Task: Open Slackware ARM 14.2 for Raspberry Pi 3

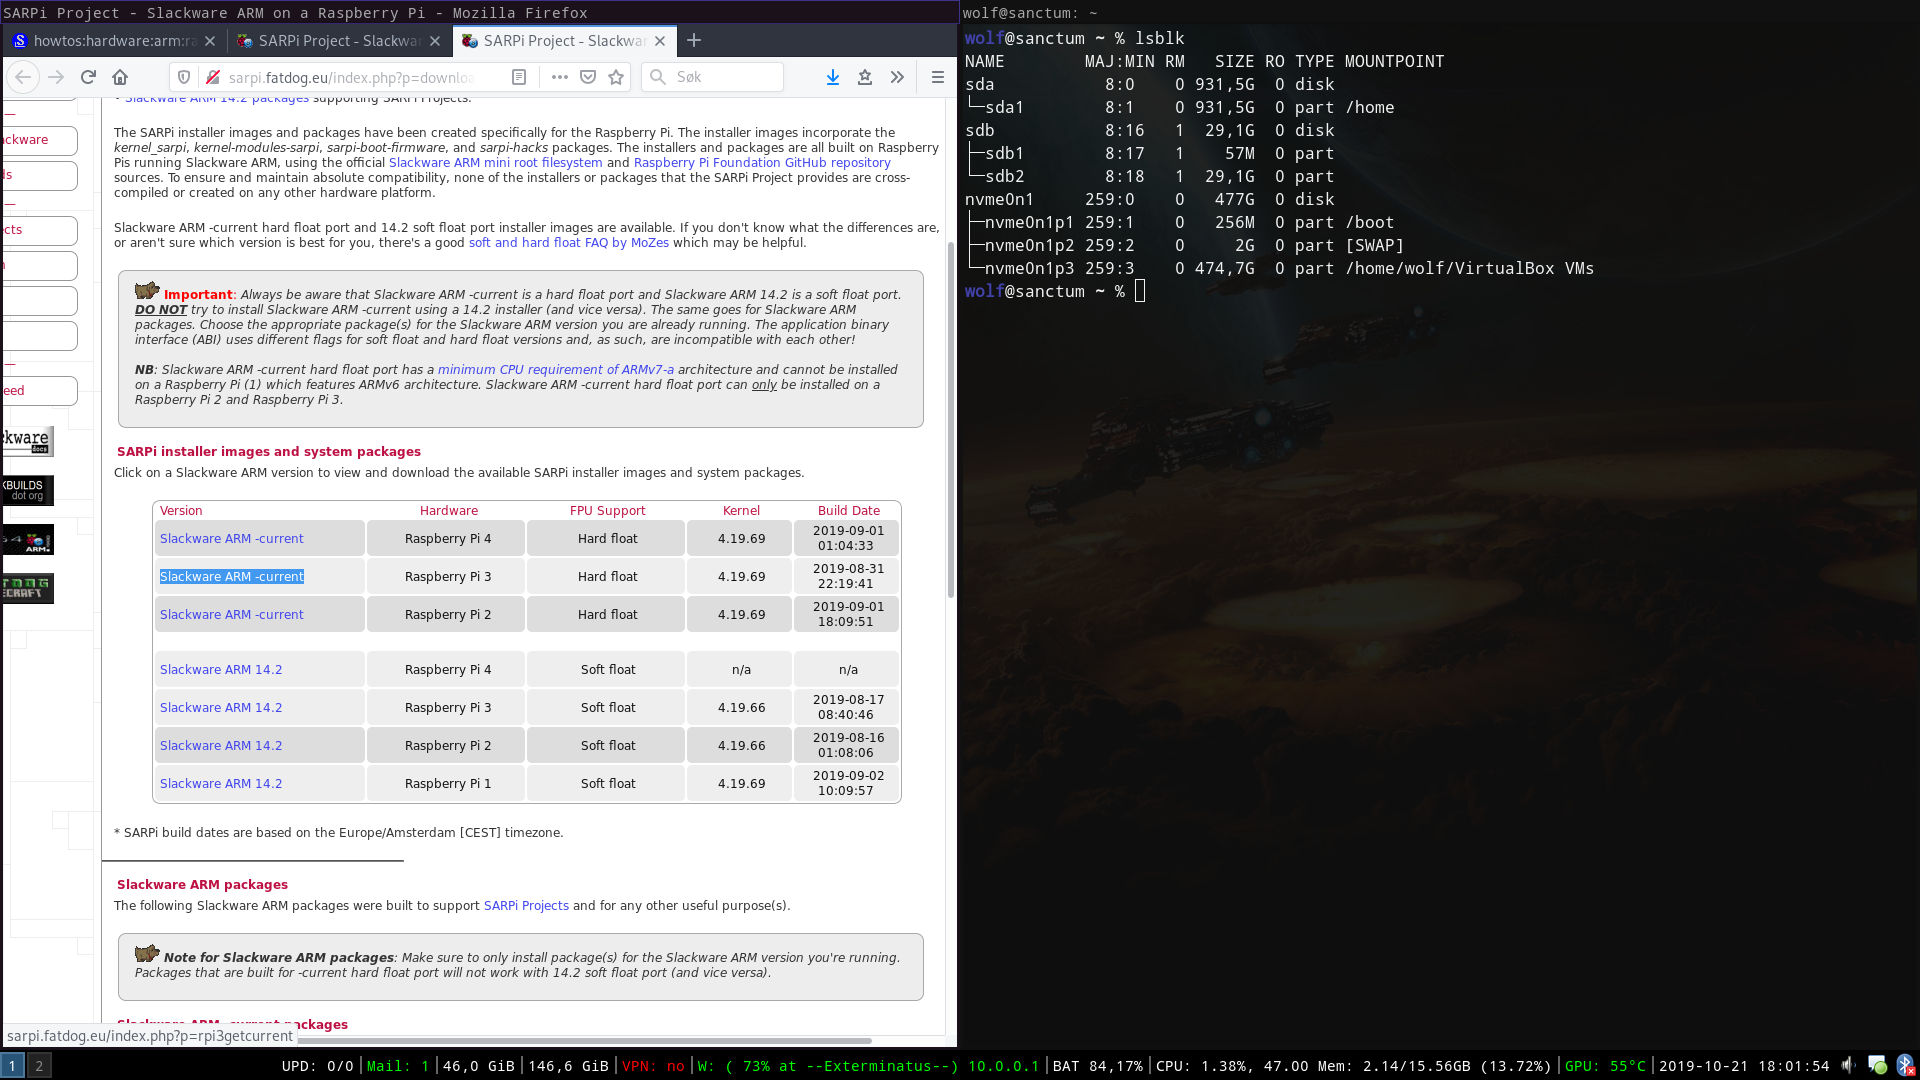Action: [x=221, y=708]
